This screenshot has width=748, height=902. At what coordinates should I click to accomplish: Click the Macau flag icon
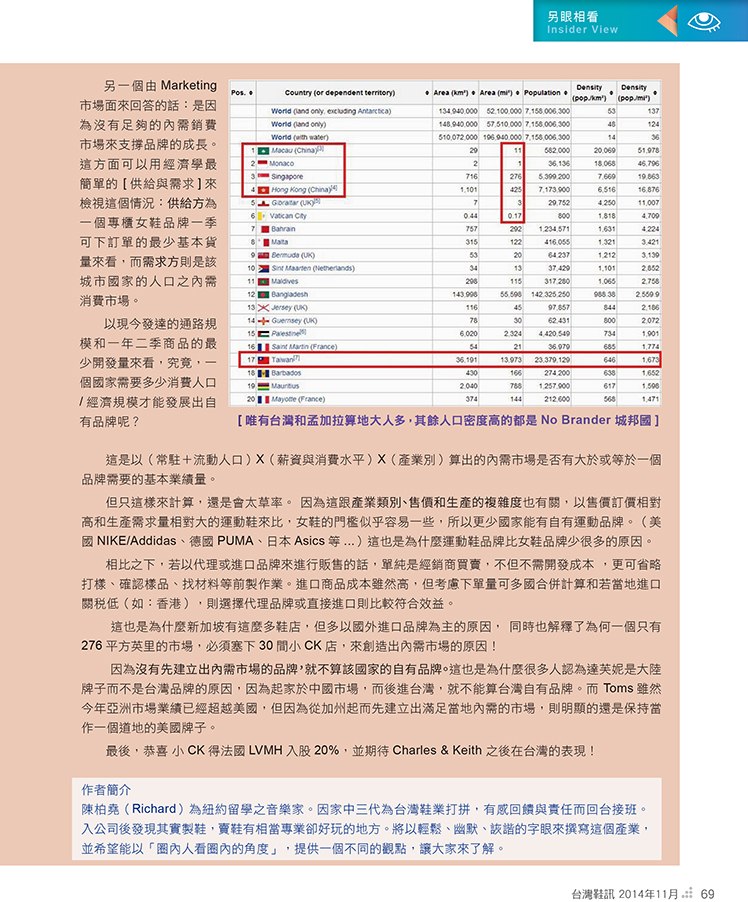click(264, 151)
